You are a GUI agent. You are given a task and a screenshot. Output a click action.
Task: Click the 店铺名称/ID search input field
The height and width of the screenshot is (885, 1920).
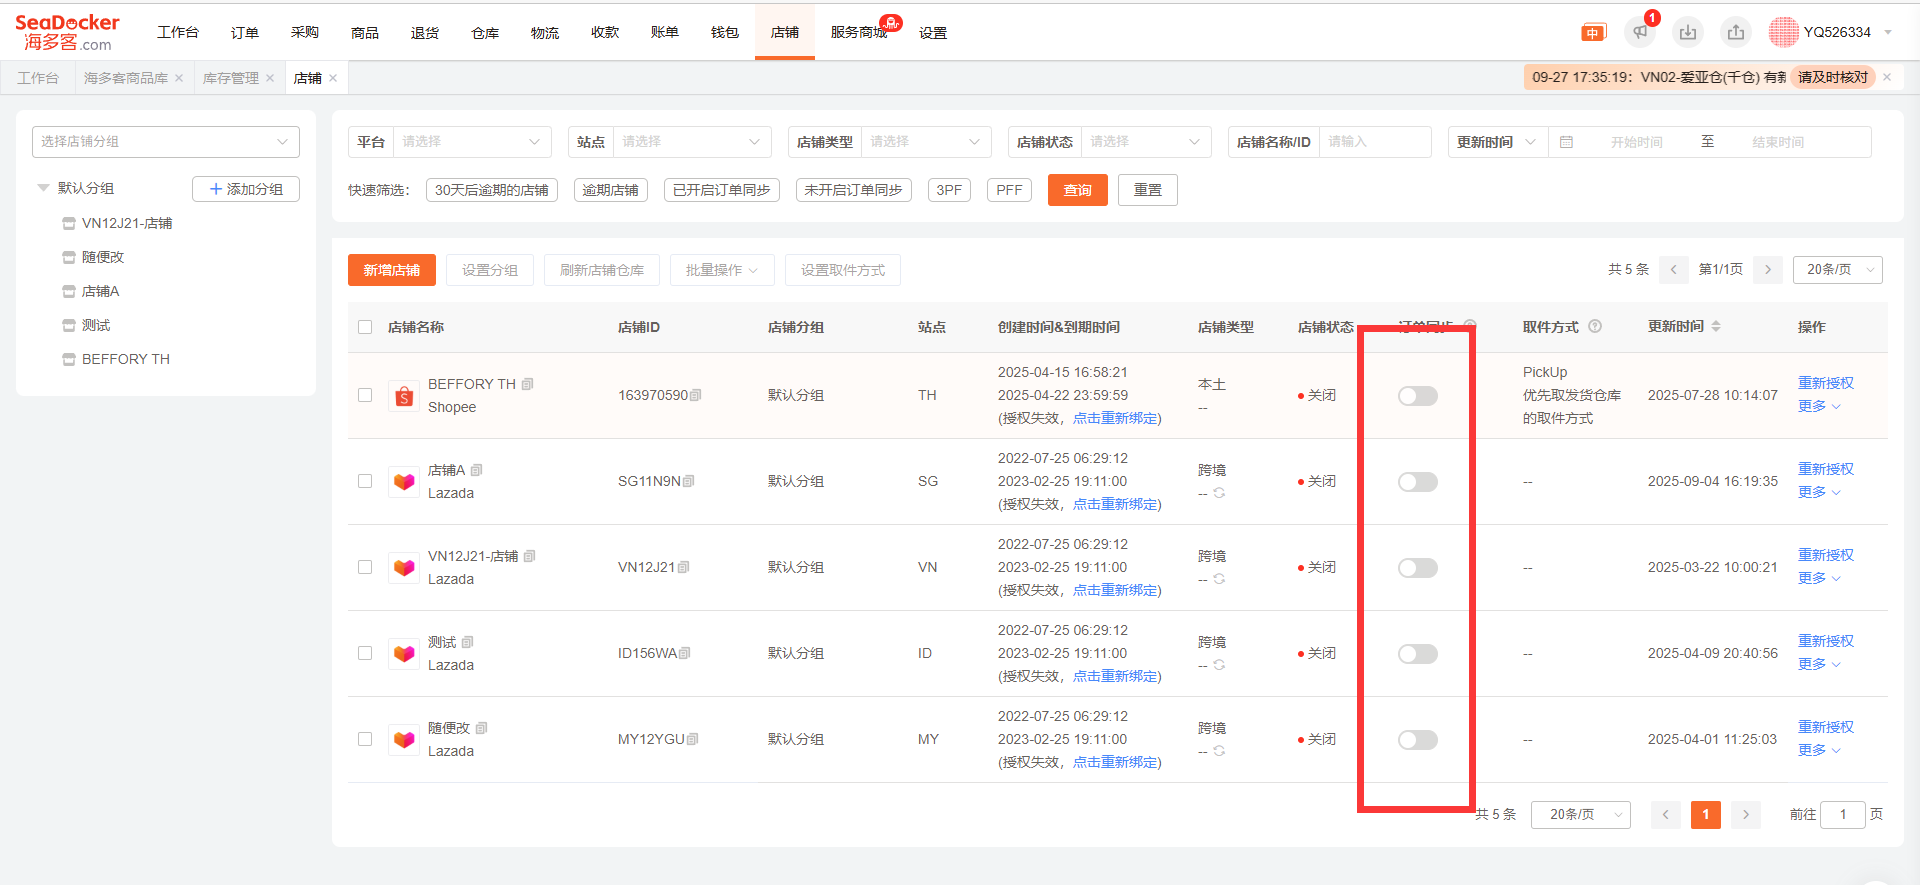(x=1374, y=142)
